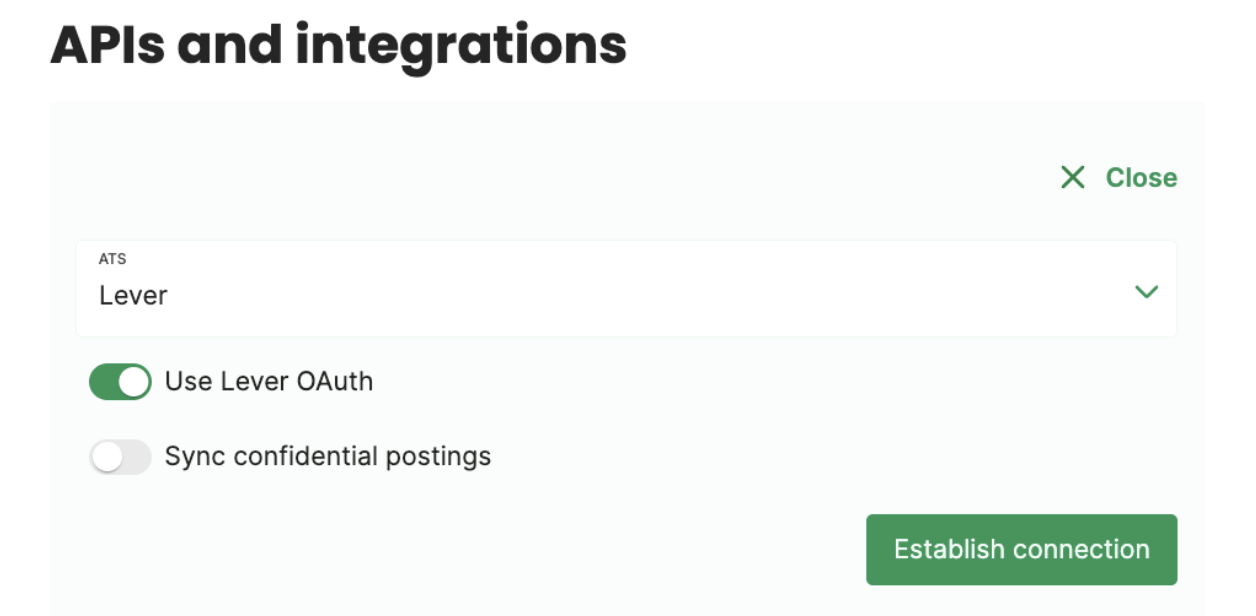Click the close X at top right

pyautogui.click(x=1073, y=178)
